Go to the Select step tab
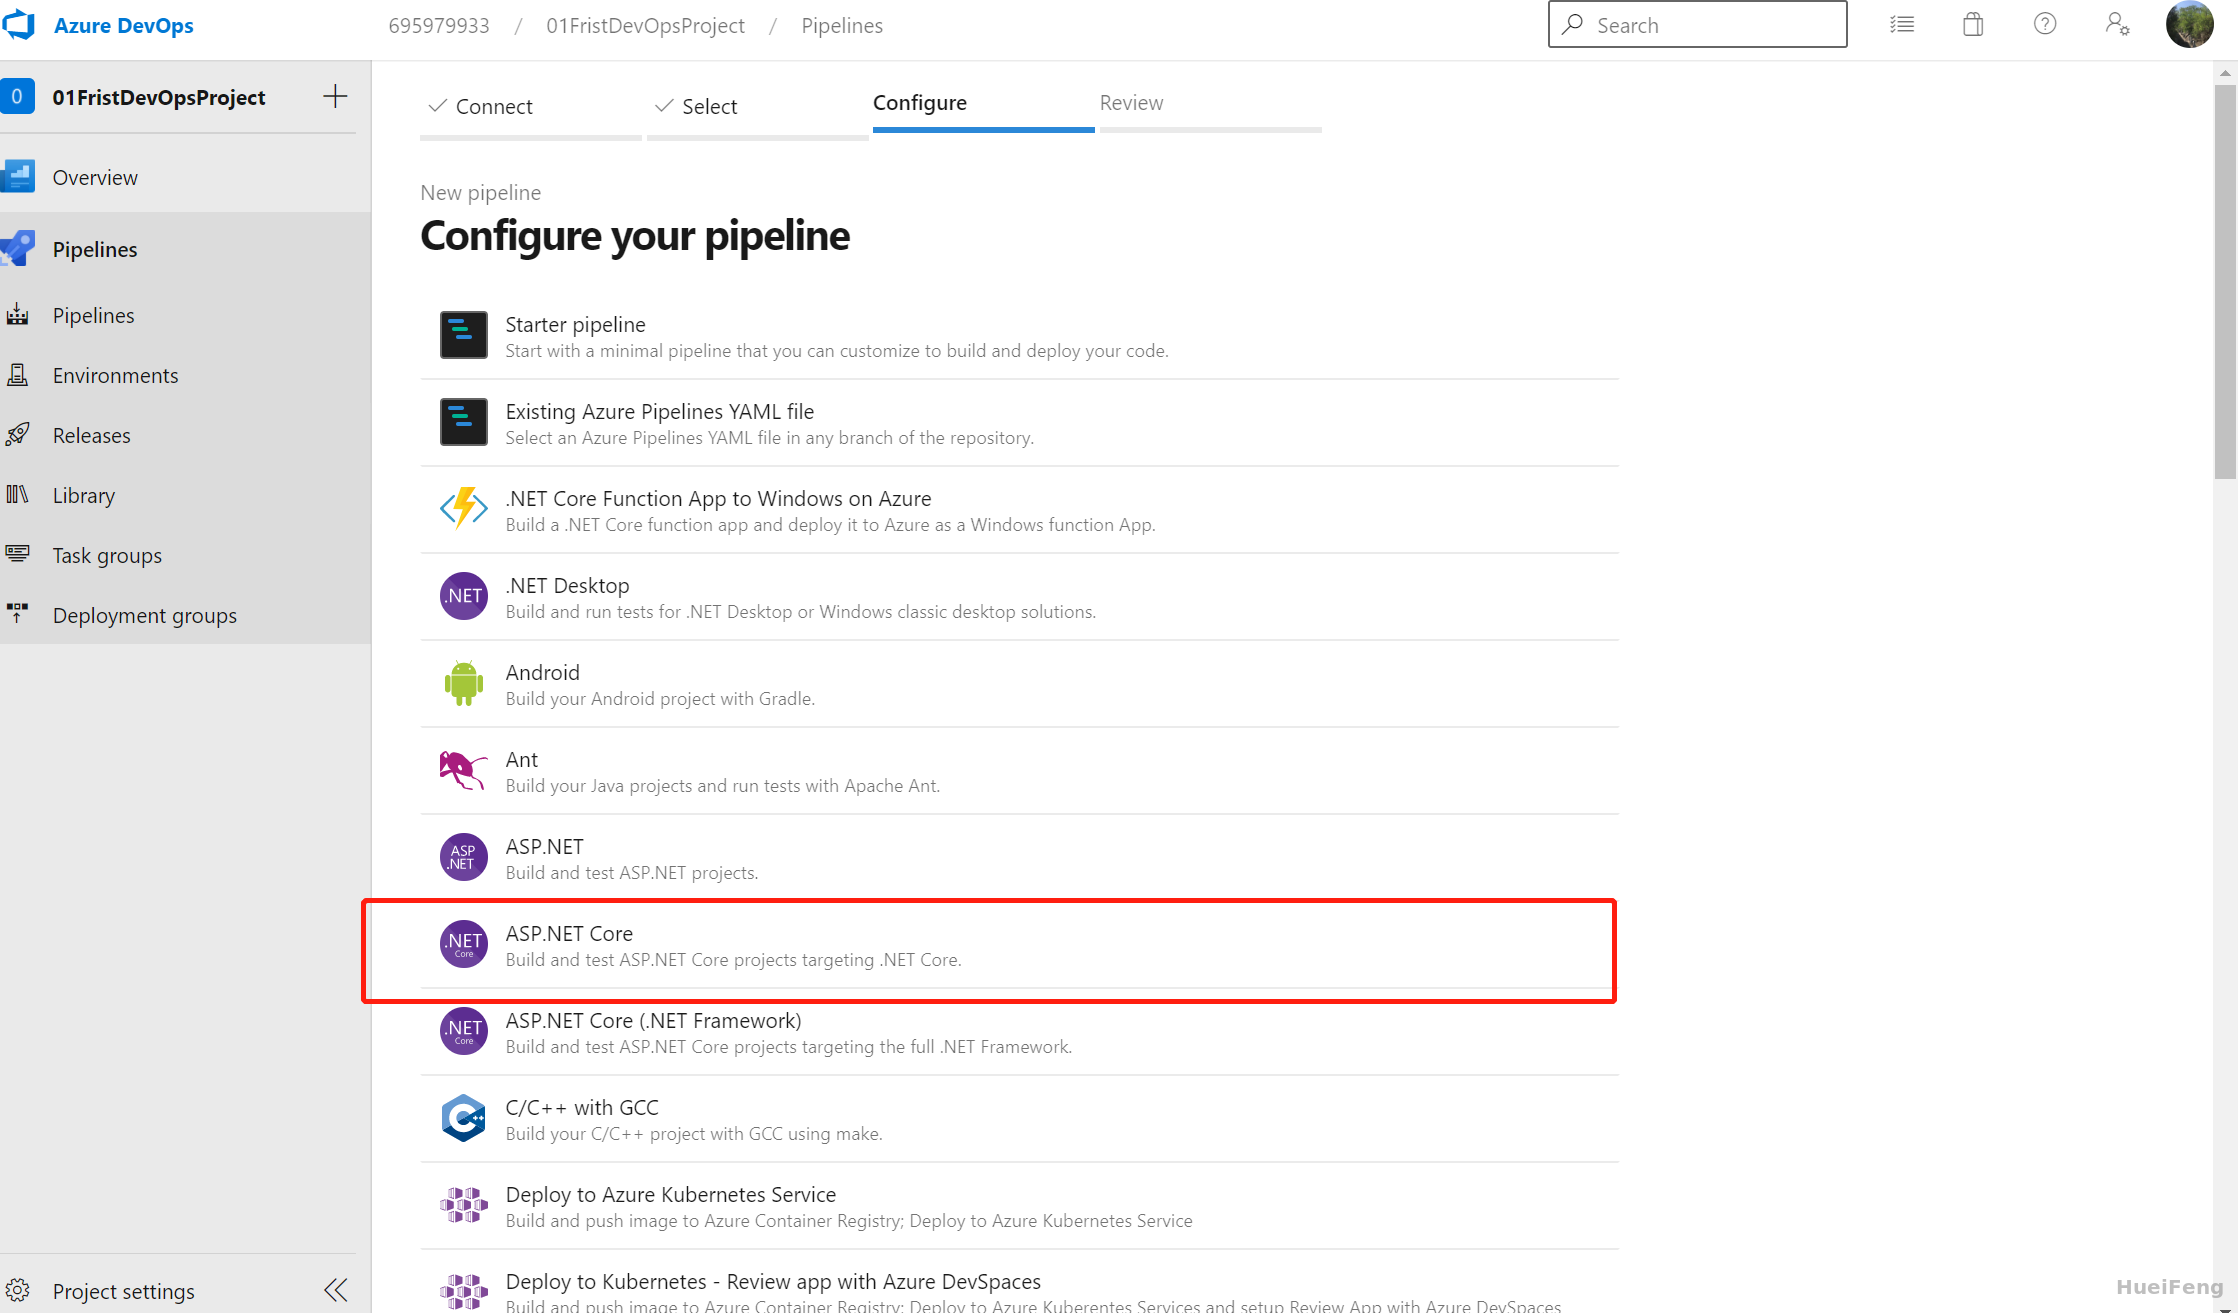 (758, 106)
